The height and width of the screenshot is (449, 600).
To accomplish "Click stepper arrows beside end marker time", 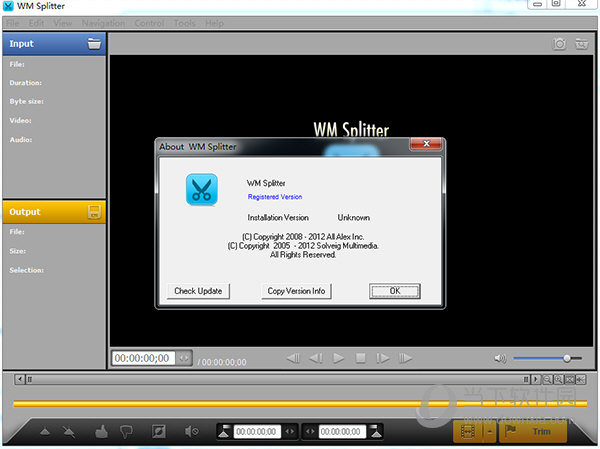I will coord(310,431).
